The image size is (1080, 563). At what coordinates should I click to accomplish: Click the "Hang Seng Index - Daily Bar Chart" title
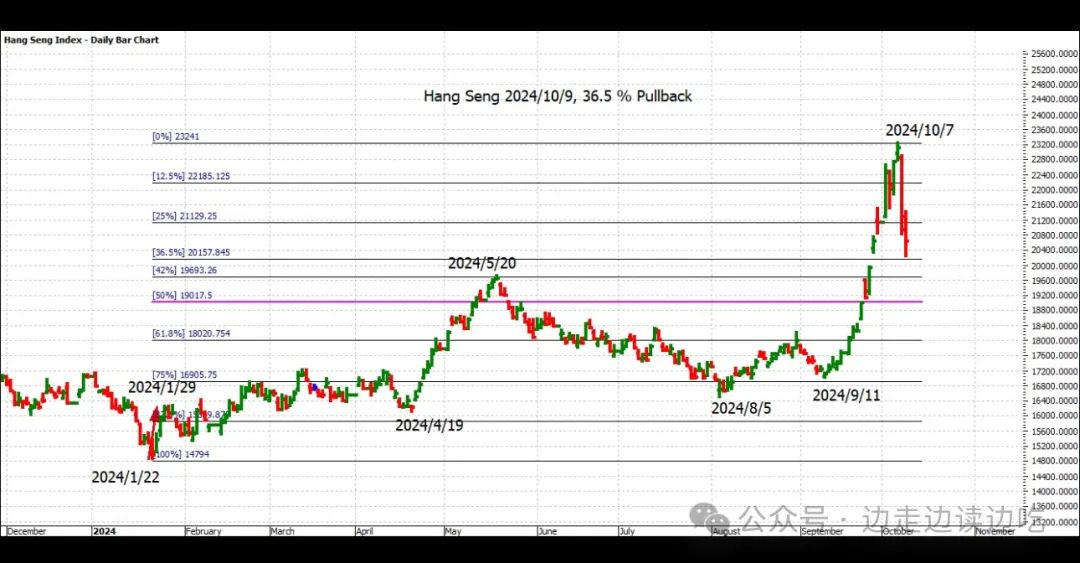[81, 40]
